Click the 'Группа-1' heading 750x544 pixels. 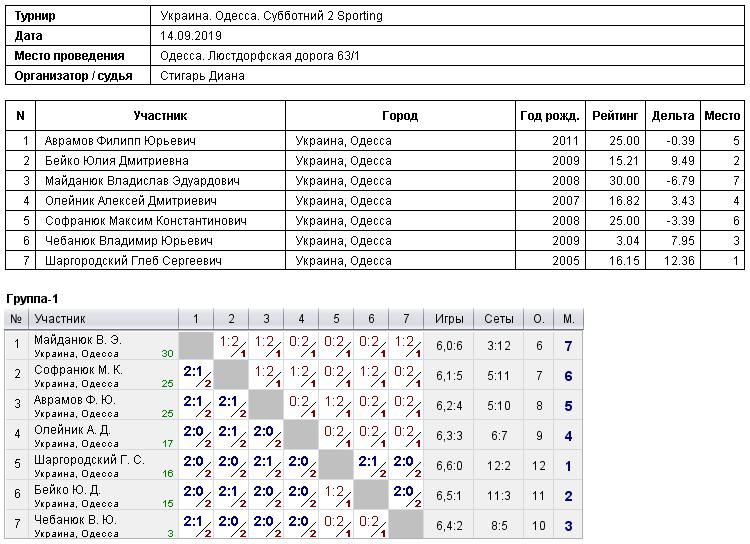pyautogui.click(x=32, y=299)
